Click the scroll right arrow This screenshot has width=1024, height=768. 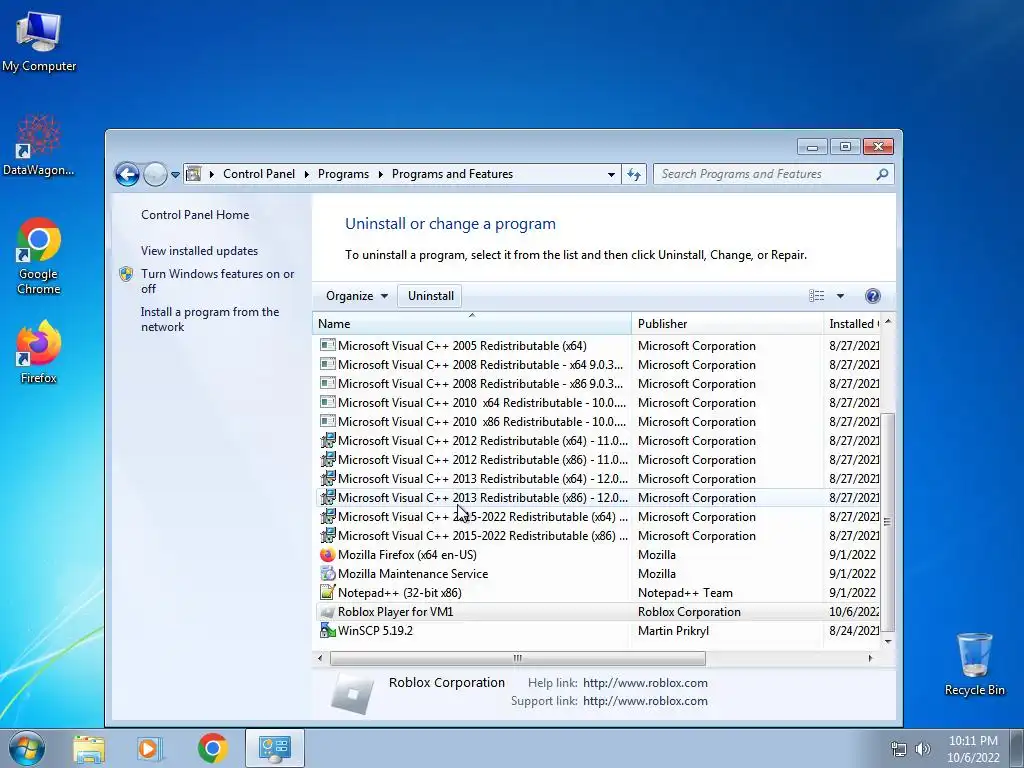(x=870, y=658)
